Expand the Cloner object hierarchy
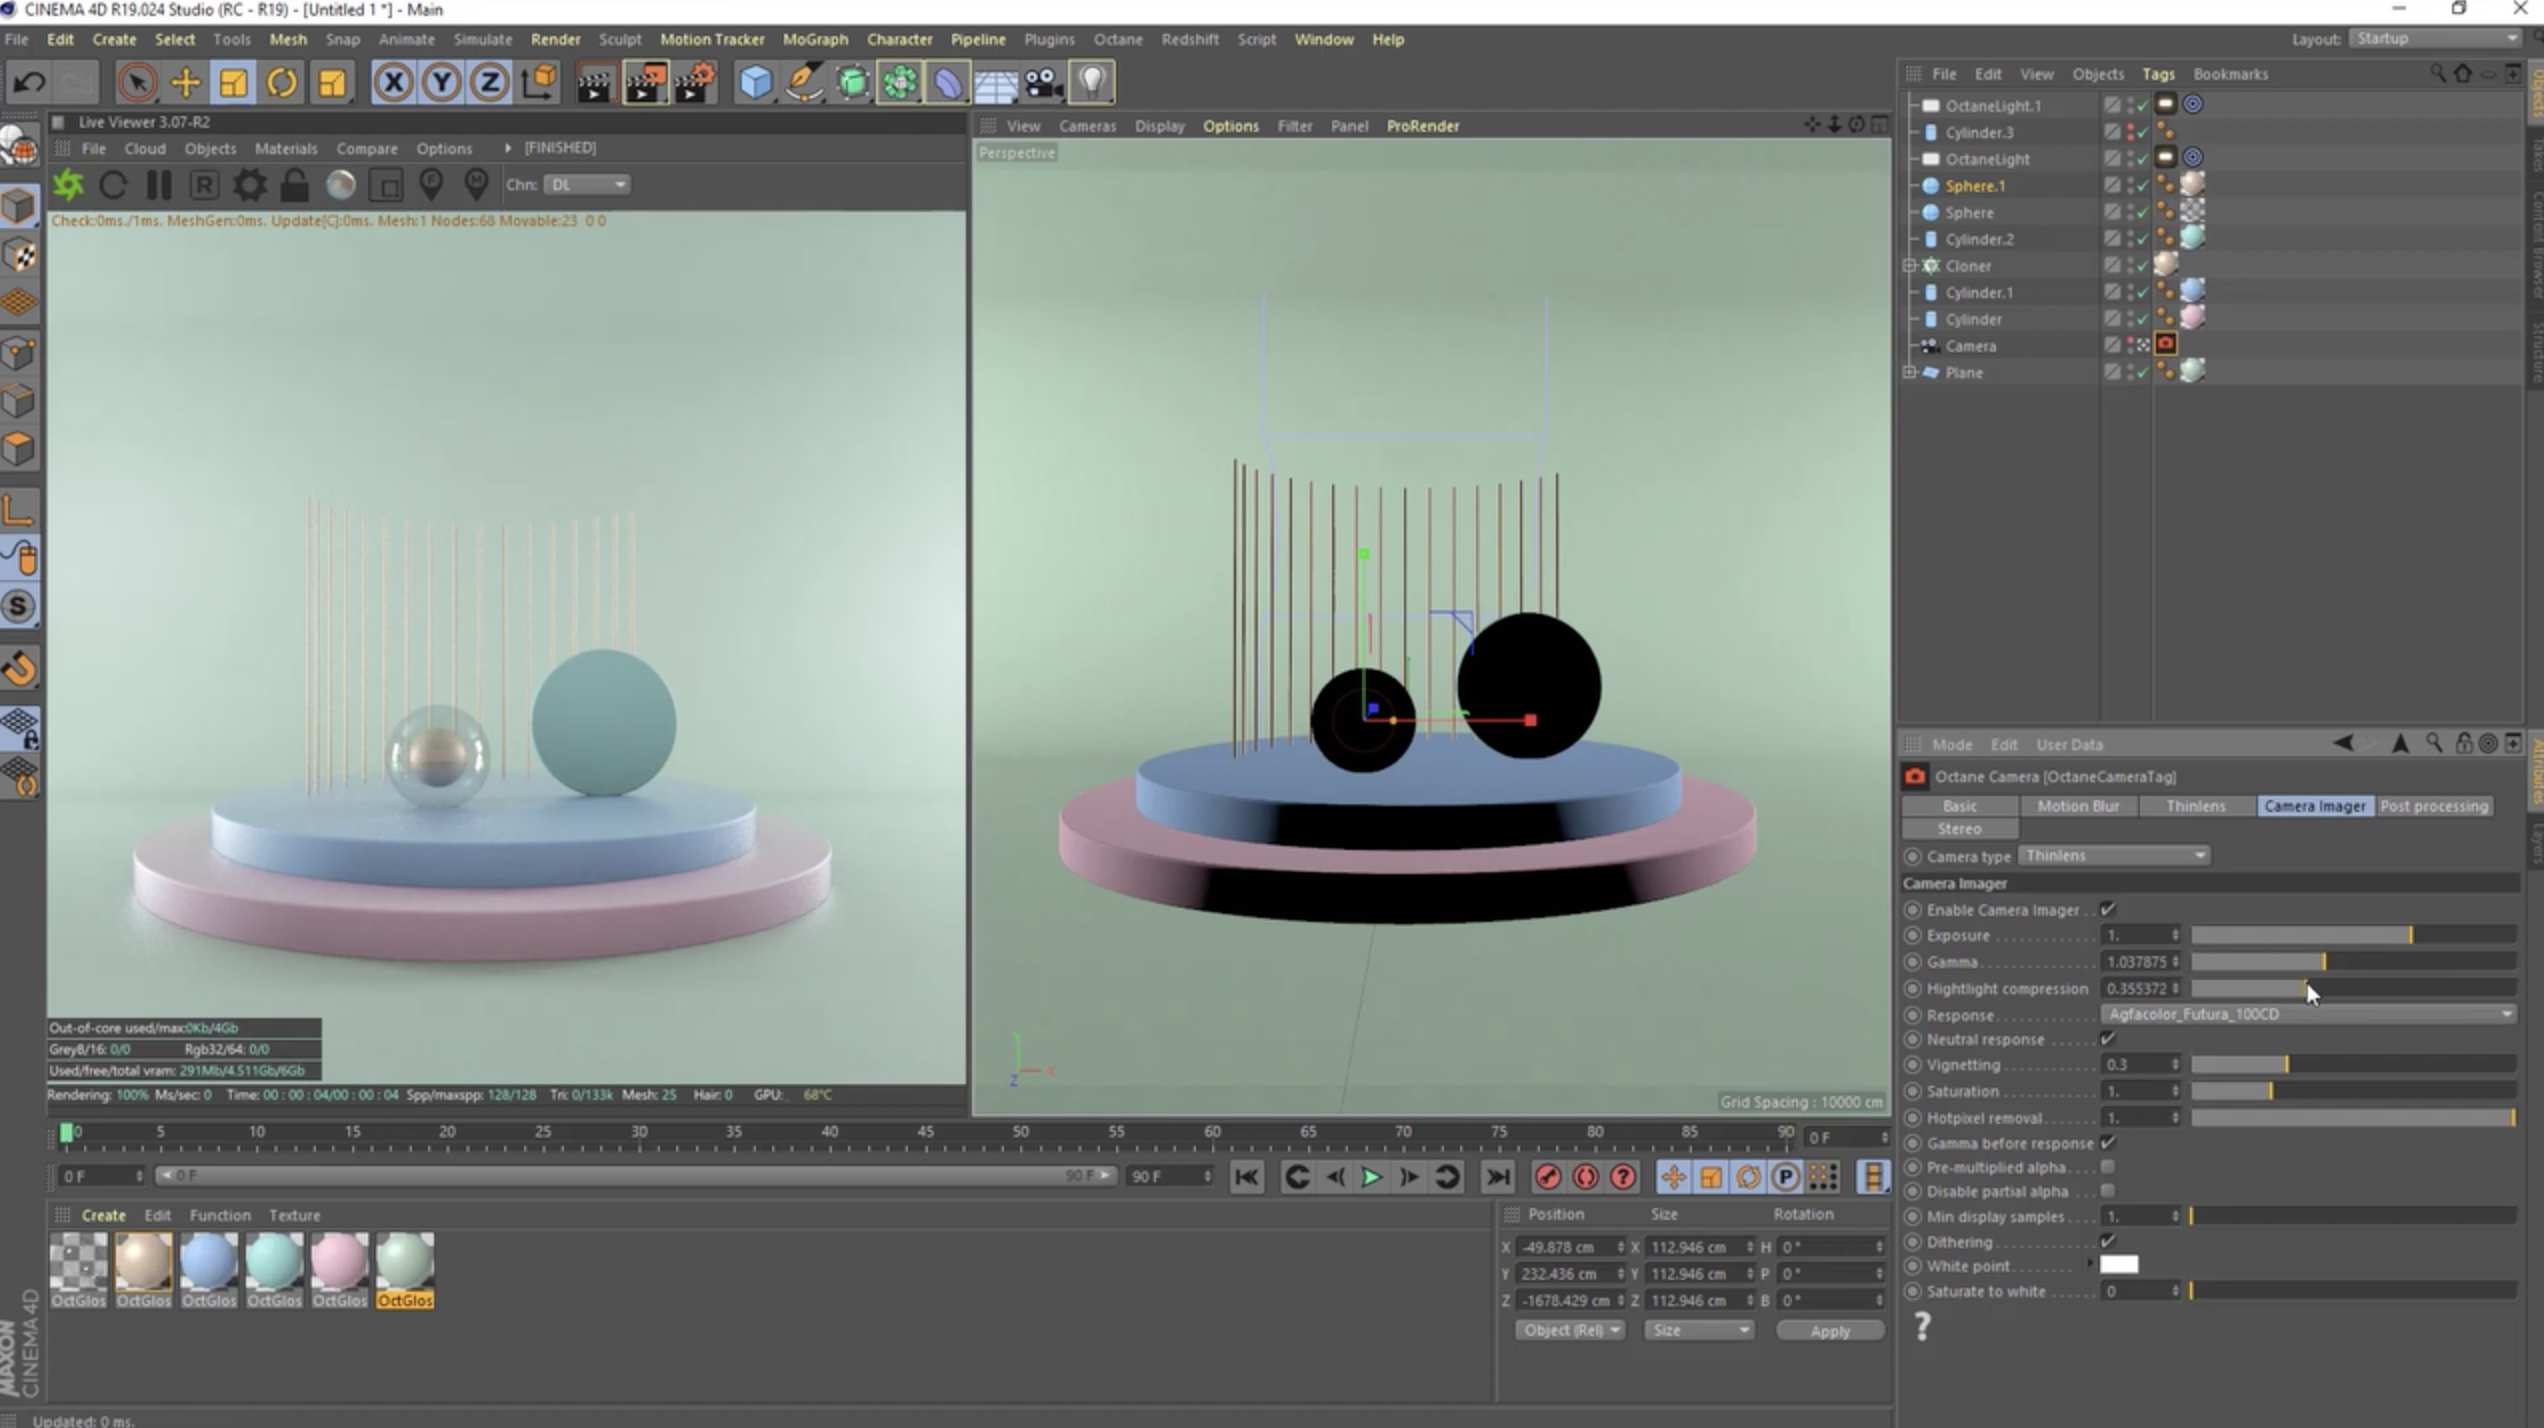 pos(1910,265)
